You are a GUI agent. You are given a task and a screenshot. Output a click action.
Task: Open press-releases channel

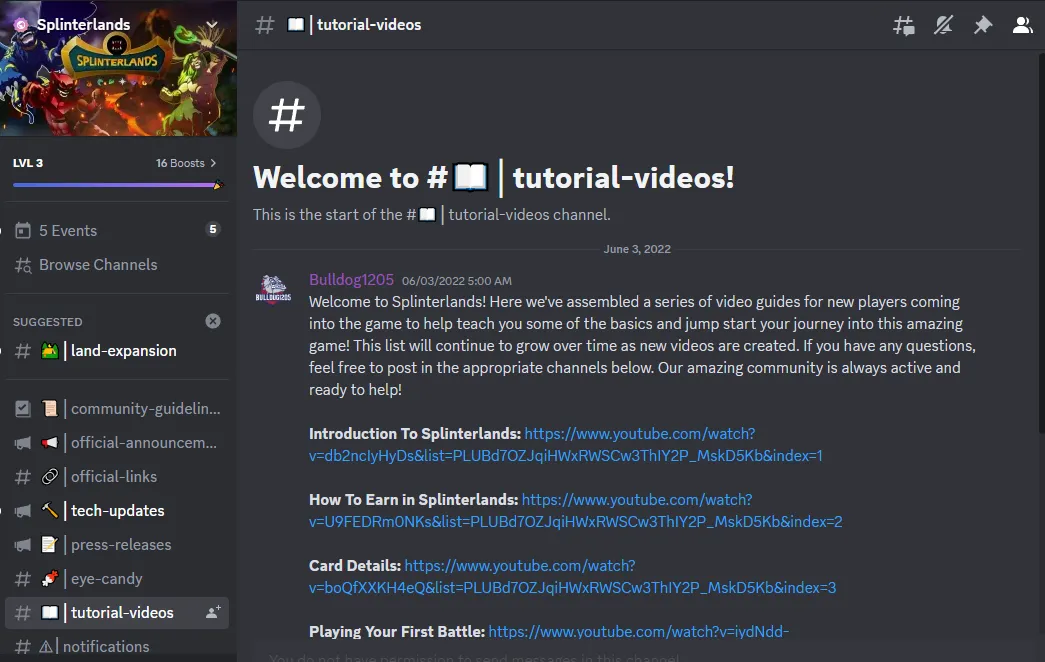(118, 545)
